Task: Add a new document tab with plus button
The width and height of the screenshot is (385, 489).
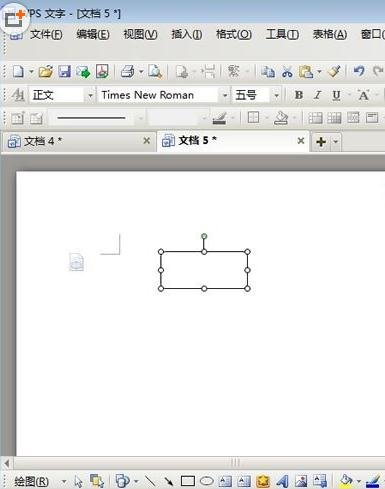Action: 321,142
